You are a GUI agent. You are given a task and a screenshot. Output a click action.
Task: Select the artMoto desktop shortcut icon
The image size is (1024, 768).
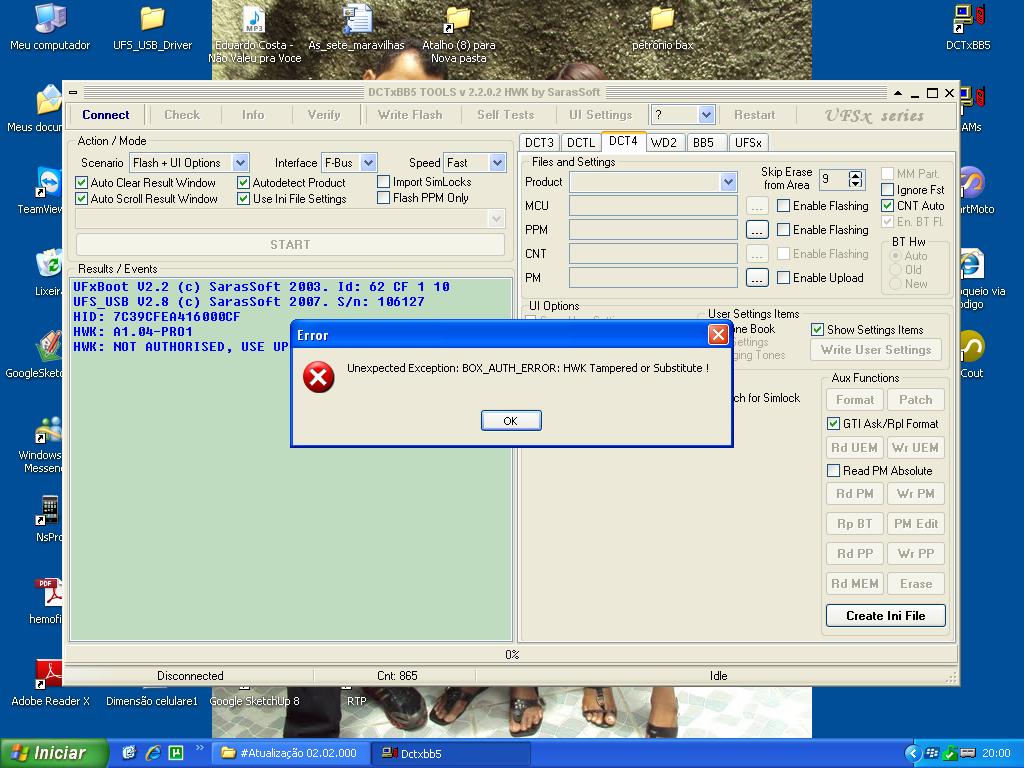(972, 182)
